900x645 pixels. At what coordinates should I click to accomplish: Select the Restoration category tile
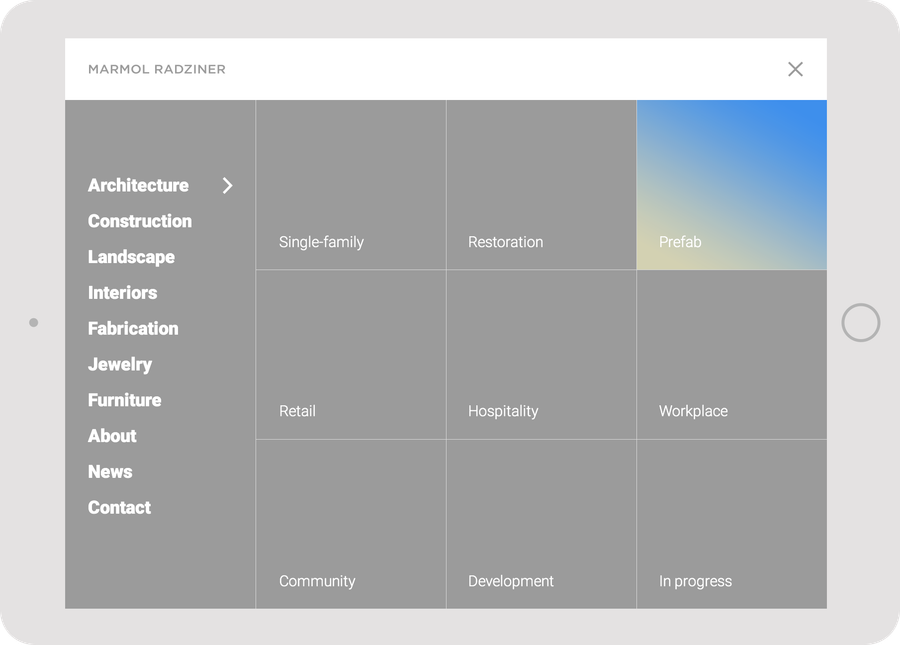[541, 185]
